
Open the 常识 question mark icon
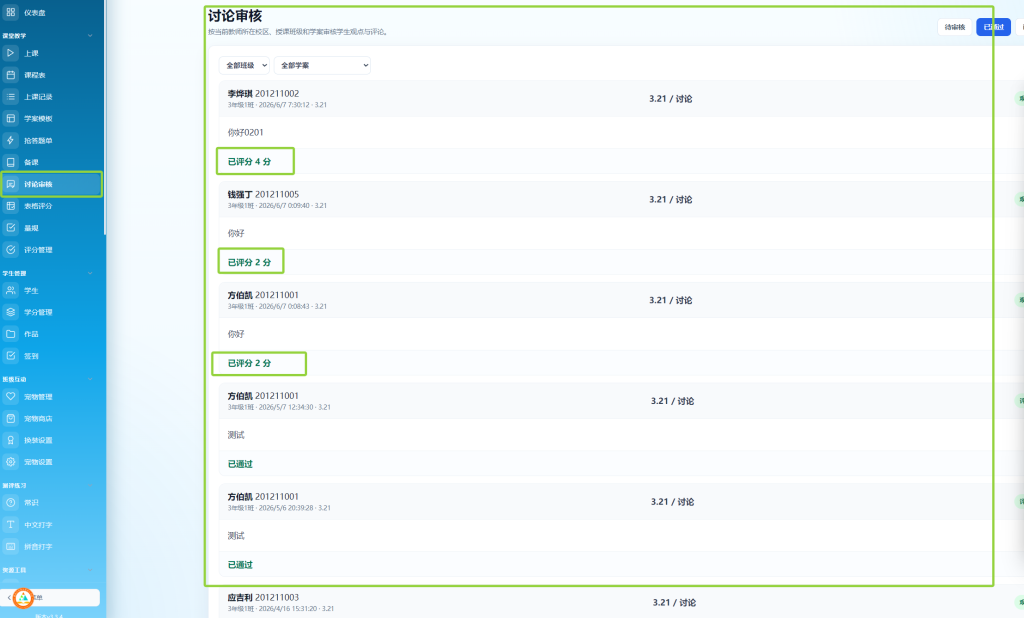click(10, 502)
